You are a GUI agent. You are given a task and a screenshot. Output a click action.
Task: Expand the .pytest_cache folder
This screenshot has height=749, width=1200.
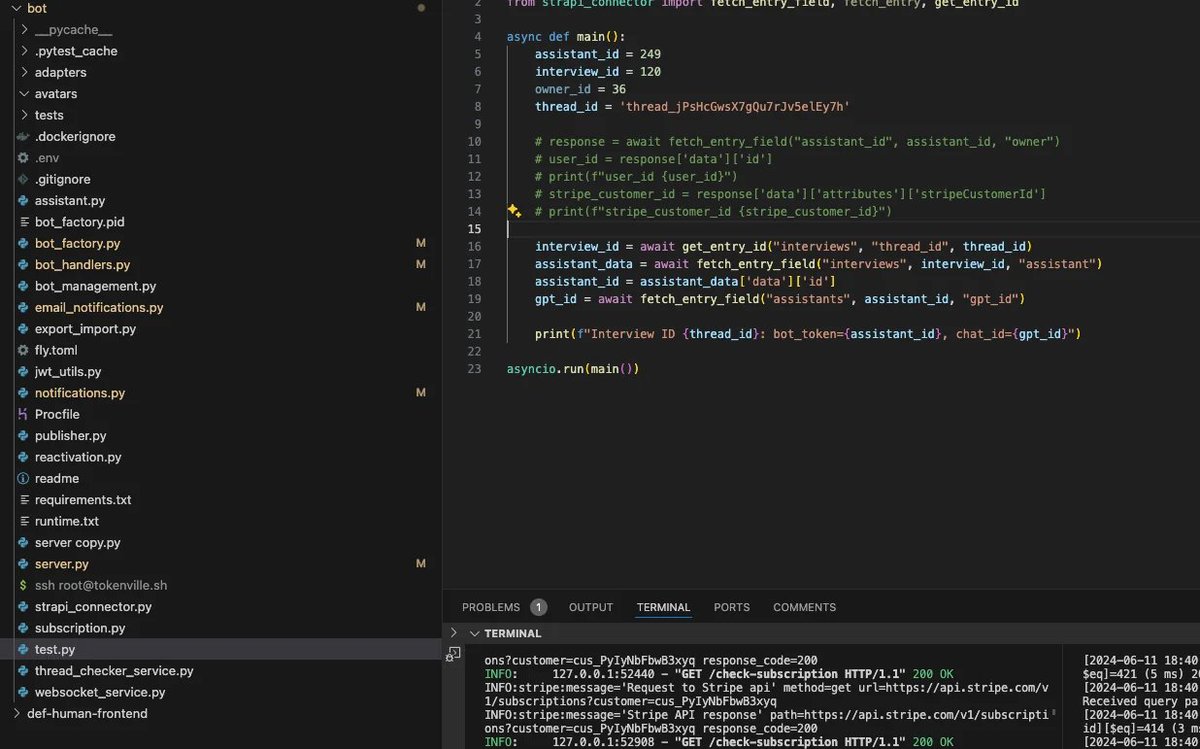point(24,51)
